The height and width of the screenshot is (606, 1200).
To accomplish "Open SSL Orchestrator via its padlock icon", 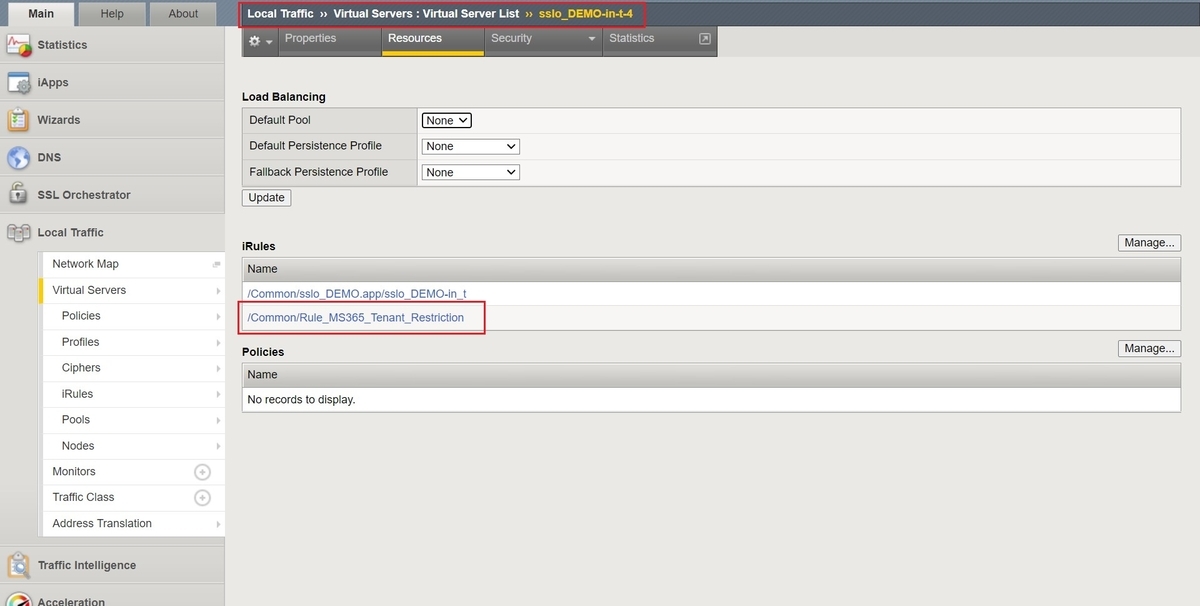I will pos(18,193).
